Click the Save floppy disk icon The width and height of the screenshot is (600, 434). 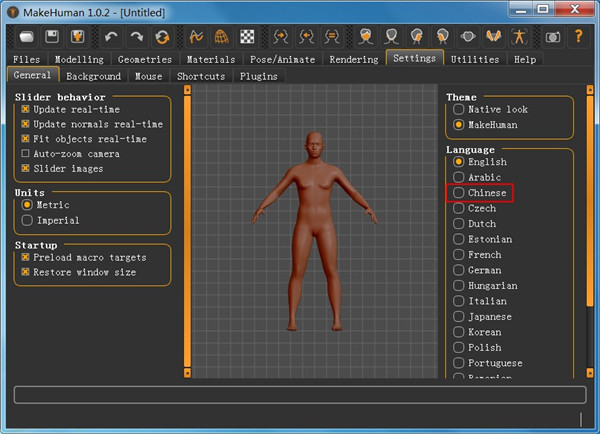tap(50, 36)
